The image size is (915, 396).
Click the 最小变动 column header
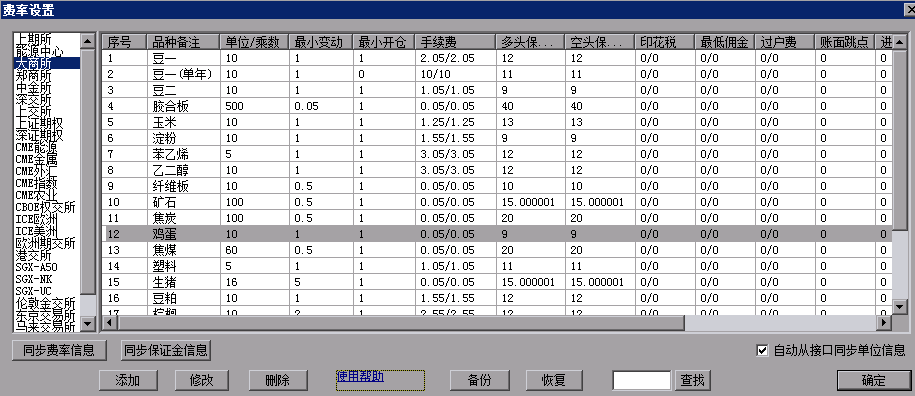click(x=322, y=42)
